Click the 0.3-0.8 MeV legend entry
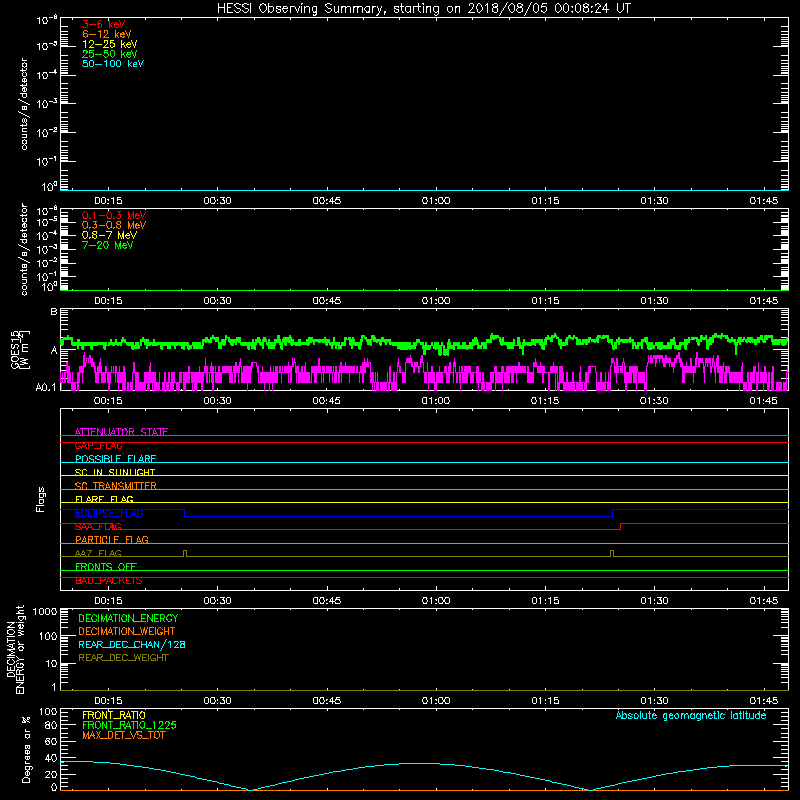The image size is (800, 800). [x=114, y=225]
